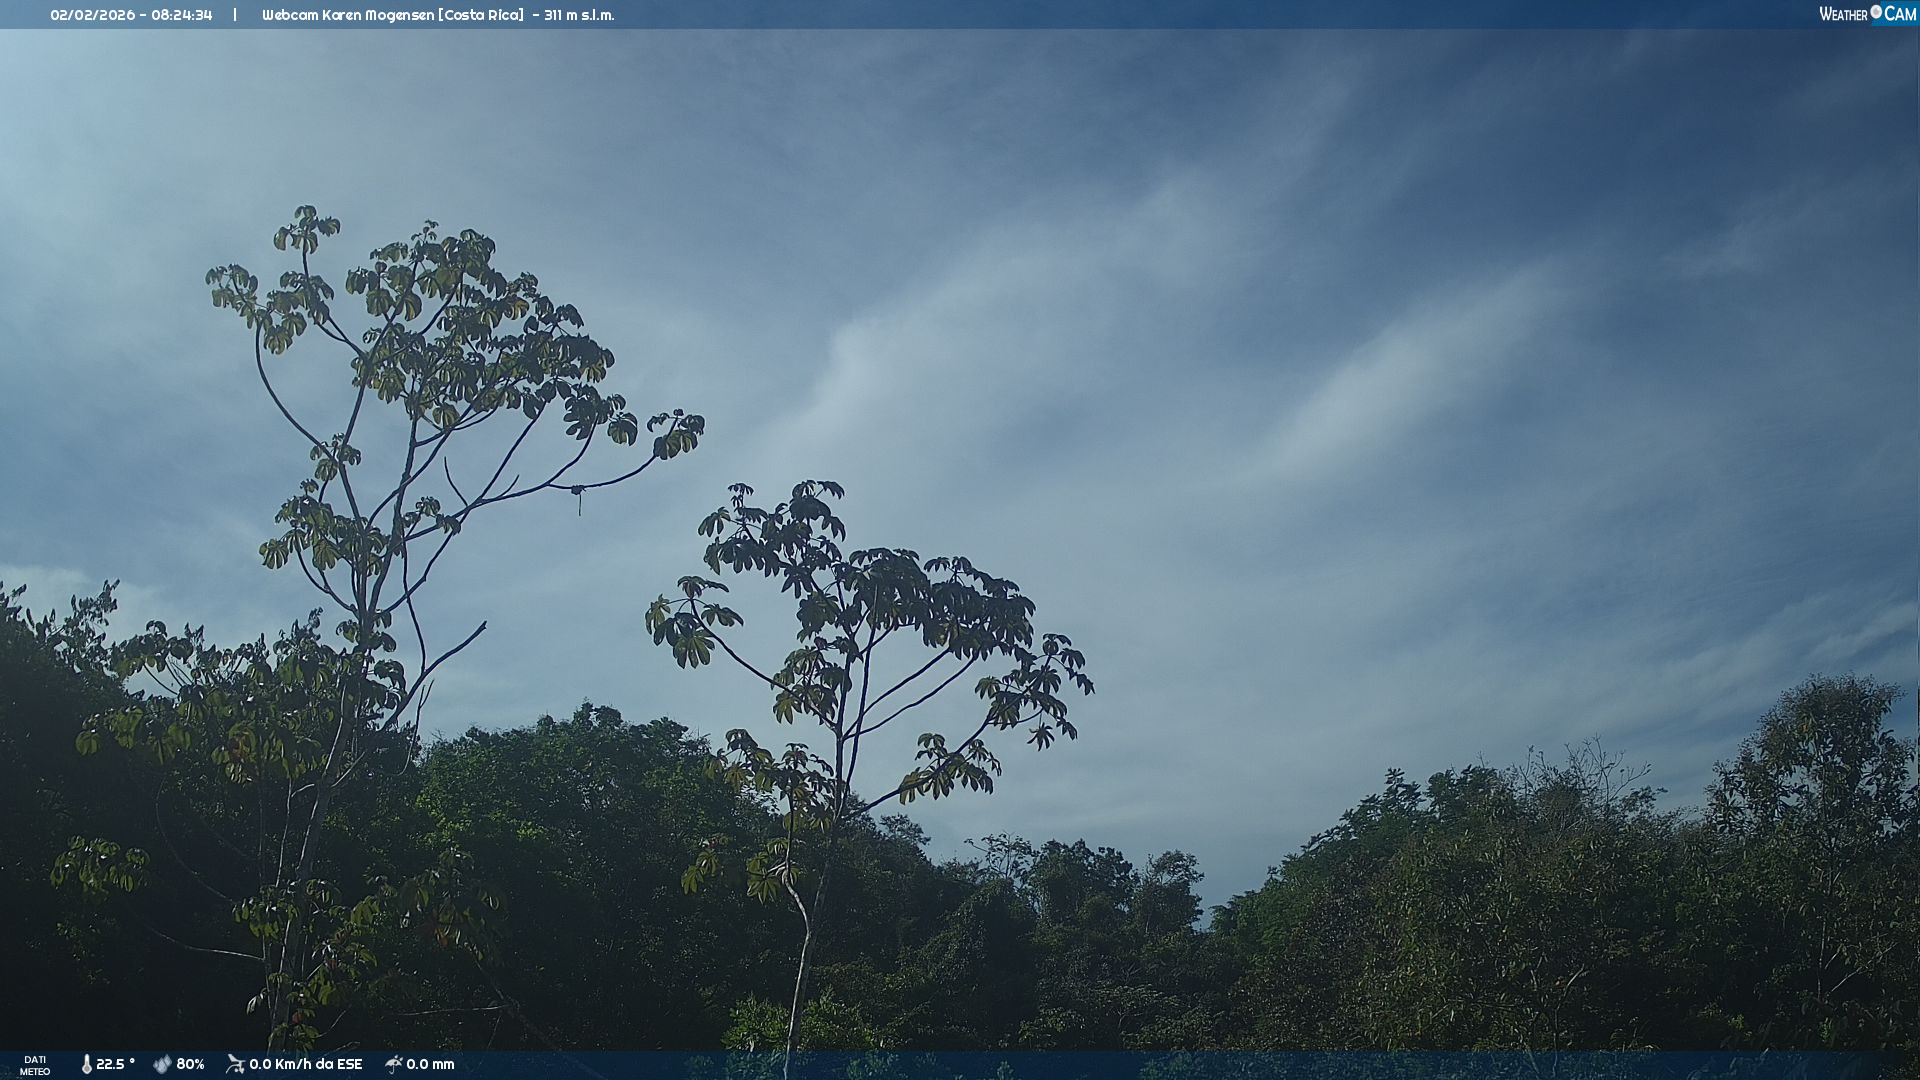Click the 0.0 mm rainfall value

point(430,1064)
